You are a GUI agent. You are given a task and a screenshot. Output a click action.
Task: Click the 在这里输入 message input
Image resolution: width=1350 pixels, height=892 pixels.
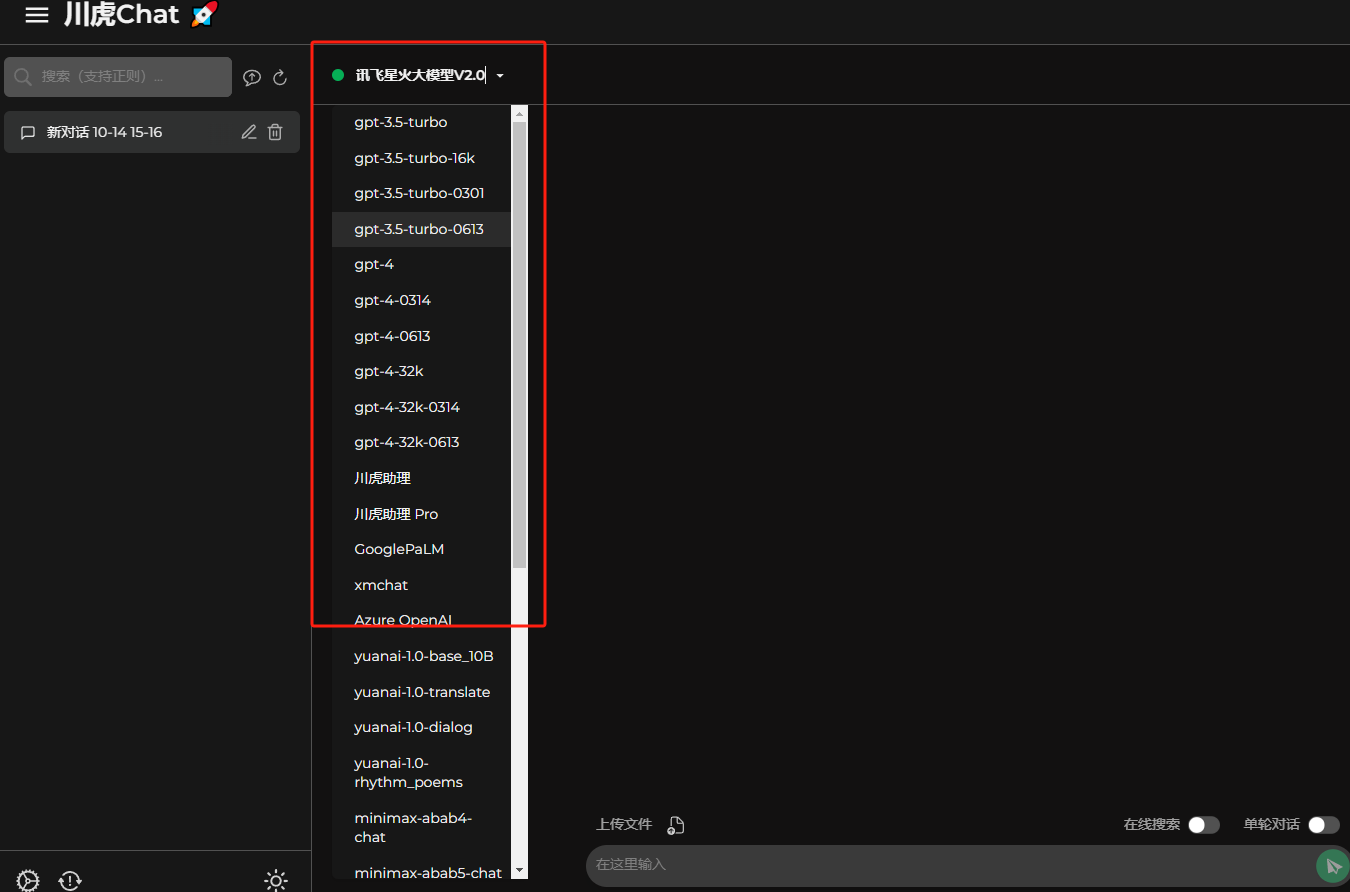(950, 864)
